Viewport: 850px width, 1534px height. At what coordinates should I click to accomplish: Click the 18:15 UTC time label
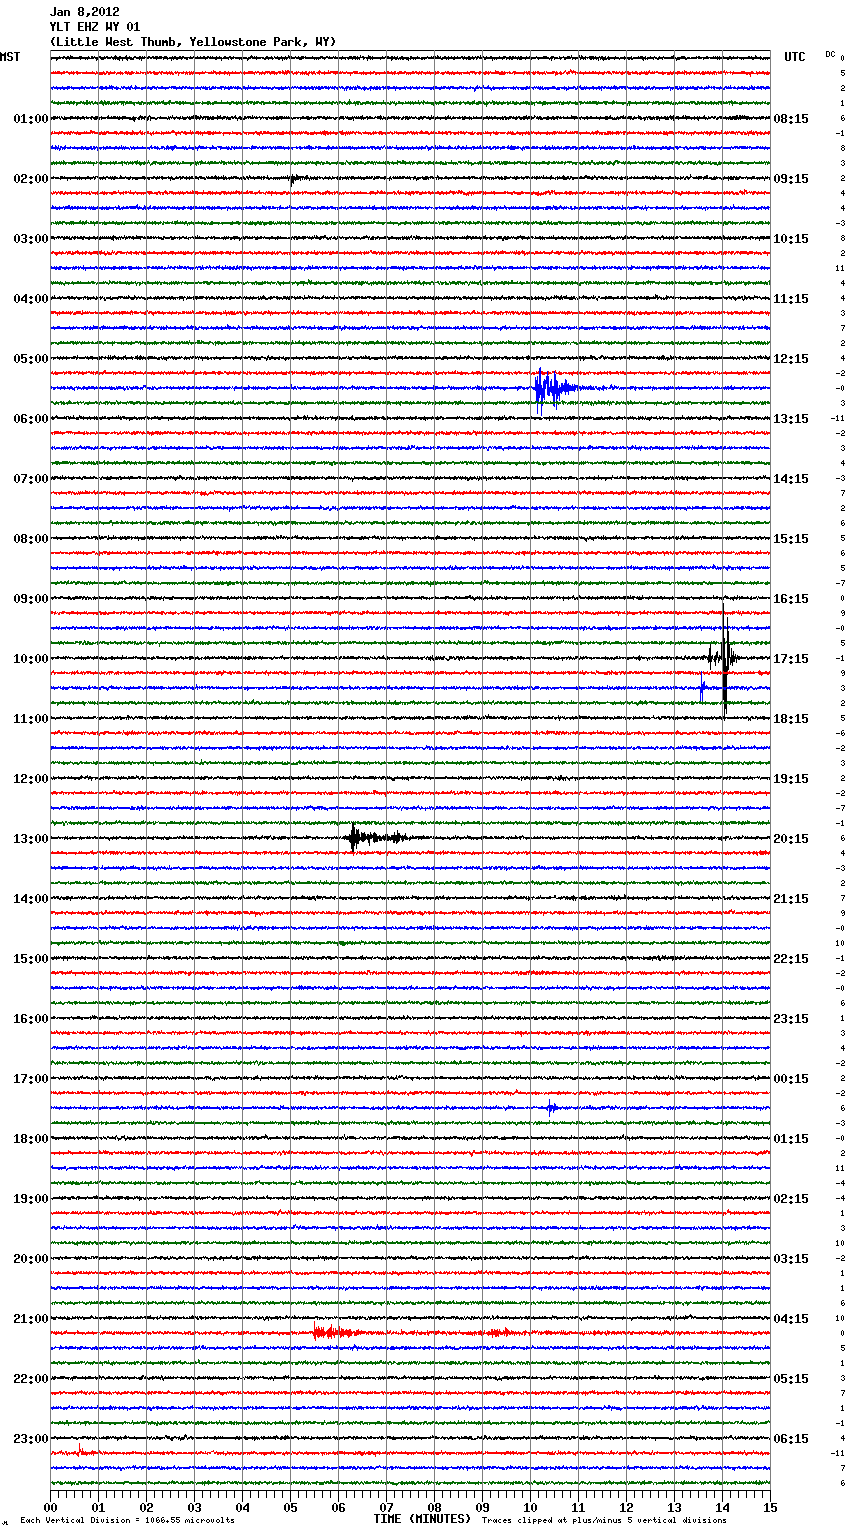tap(791, 719)
